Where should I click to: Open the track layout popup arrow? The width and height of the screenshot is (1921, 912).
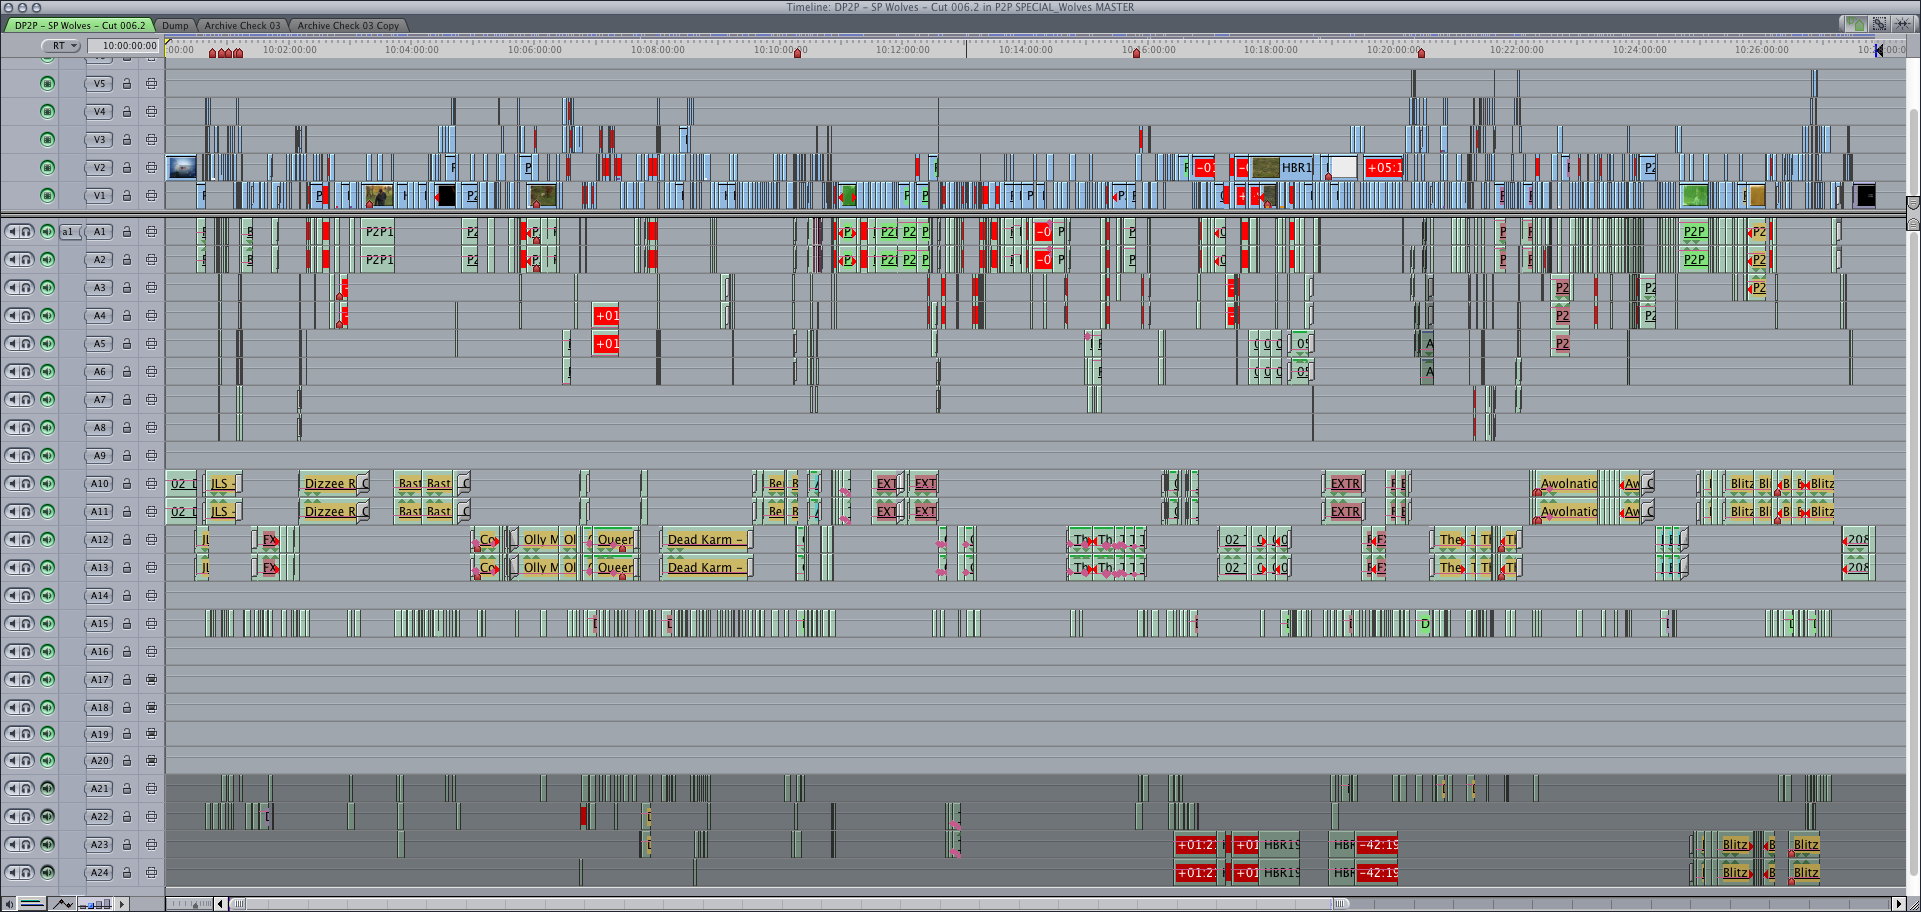click(x=122, y=904)
